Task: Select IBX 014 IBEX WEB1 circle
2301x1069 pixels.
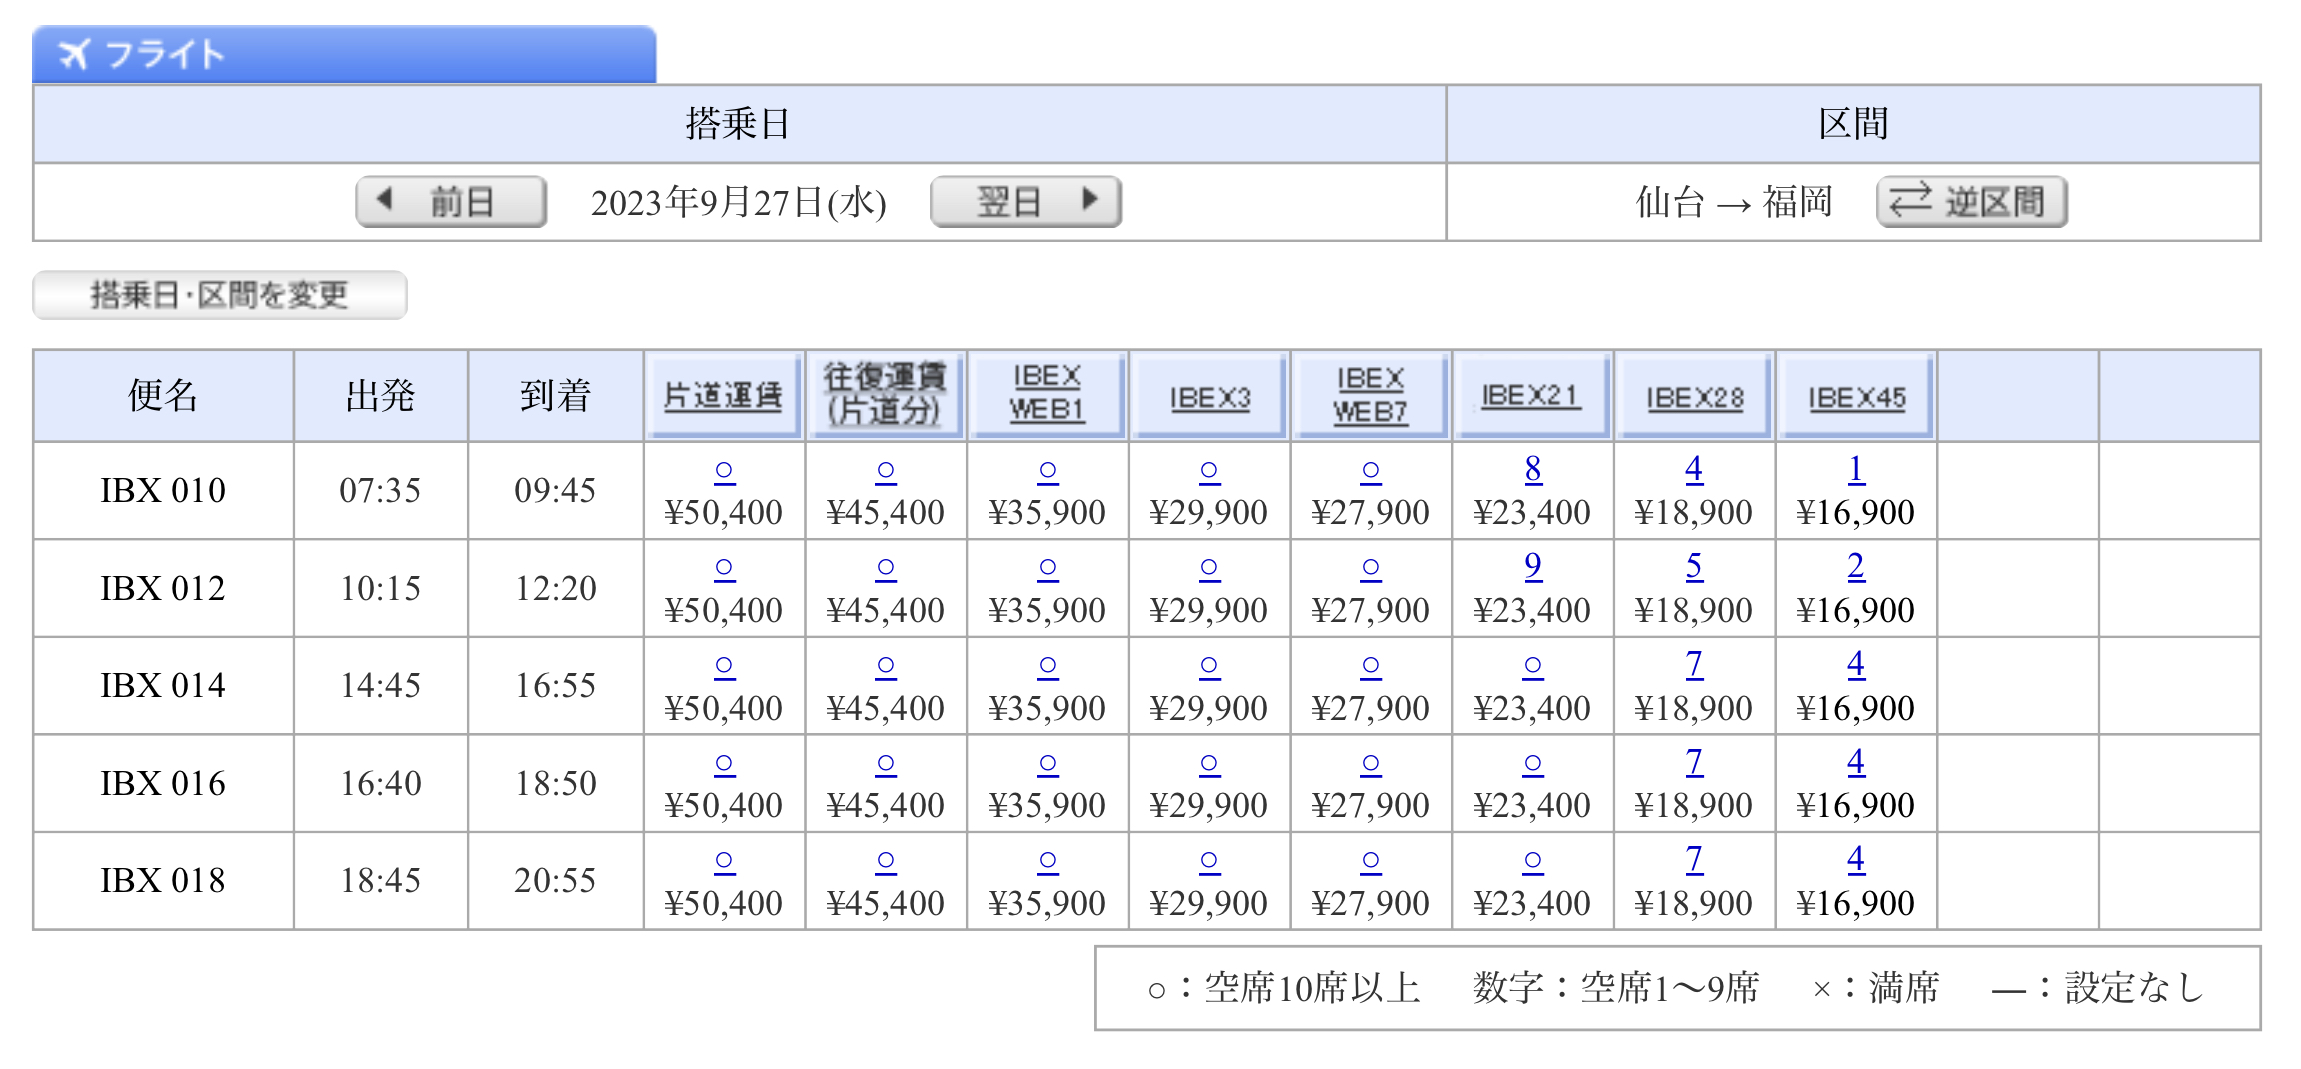Action: click(x=1048, y=666)
